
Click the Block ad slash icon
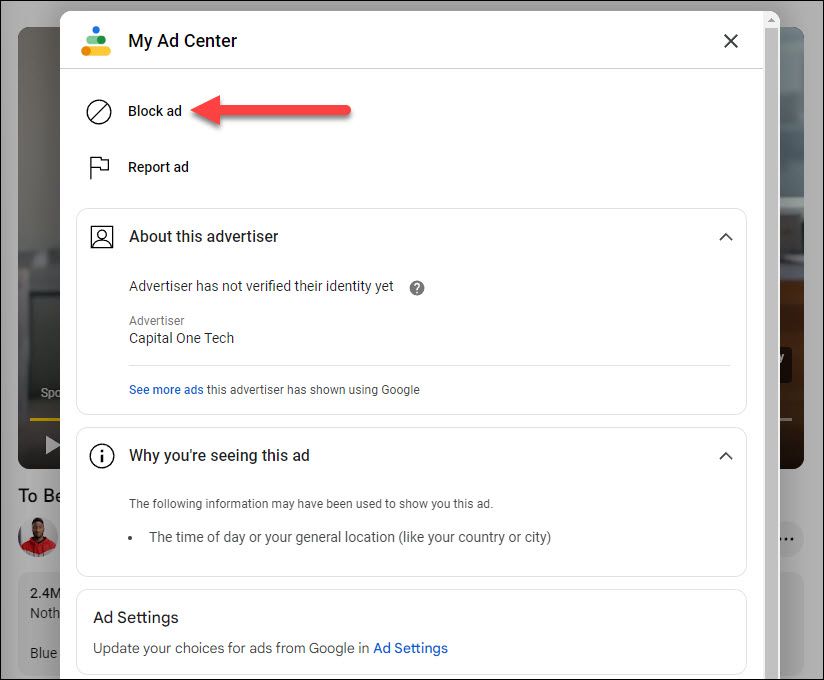[98, 112]
